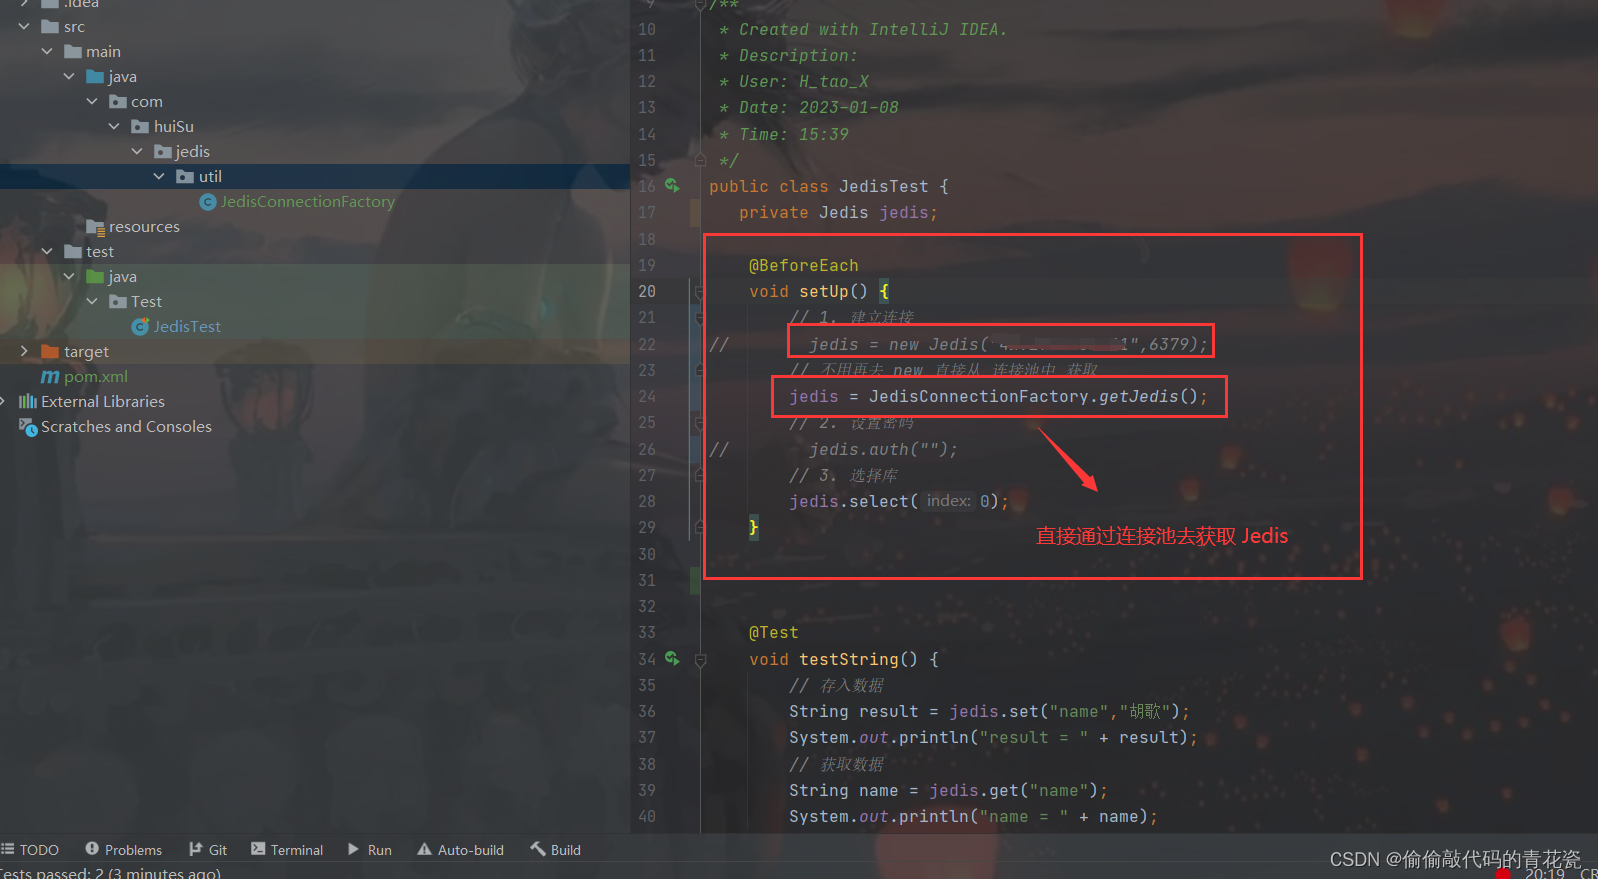This screenshot has height=879, width=1598.
Task: Expand the target folder chevron
Action: point(24,351)
